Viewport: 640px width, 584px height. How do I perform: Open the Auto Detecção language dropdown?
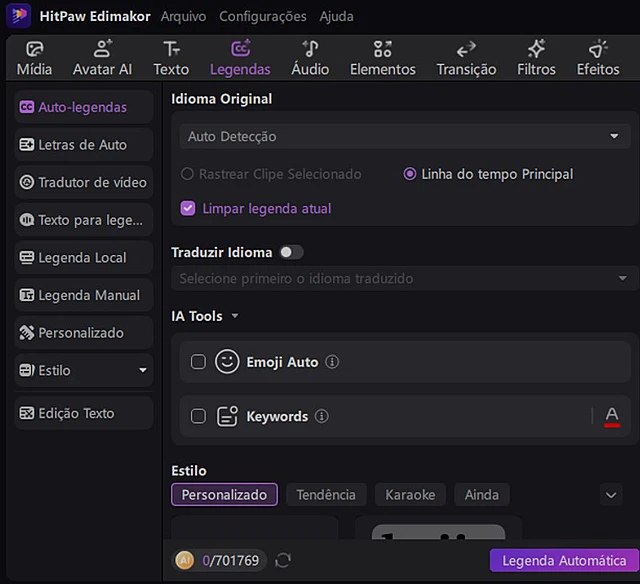pos(405,136)
